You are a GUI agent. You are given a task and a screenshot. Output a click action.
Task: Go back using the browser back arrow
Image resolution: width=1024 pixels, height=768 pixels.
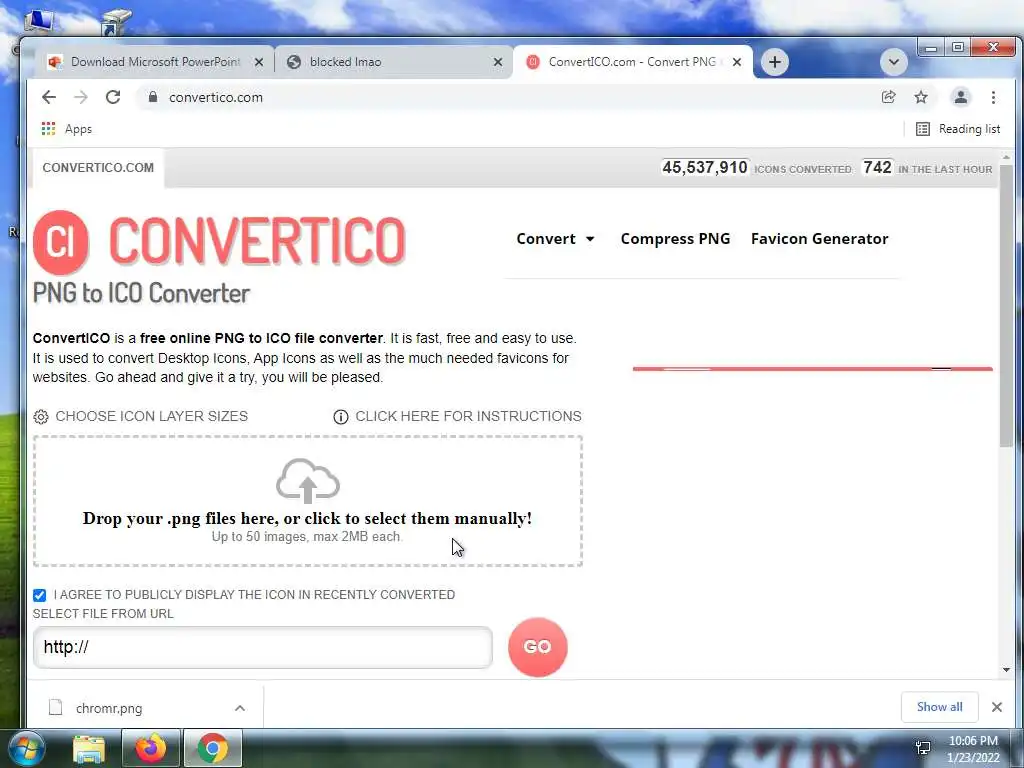[49, 97]
